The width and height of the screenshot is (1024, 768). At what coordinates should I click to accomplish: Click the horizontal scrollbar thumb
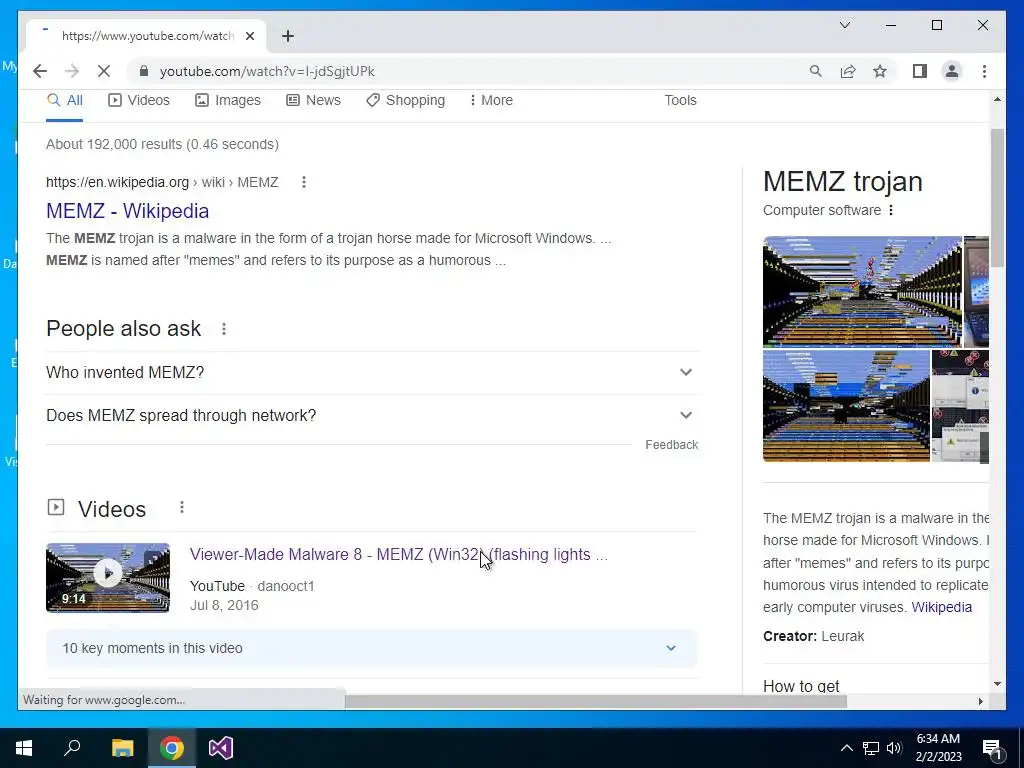pyautogui.click(x=596, y=701)
